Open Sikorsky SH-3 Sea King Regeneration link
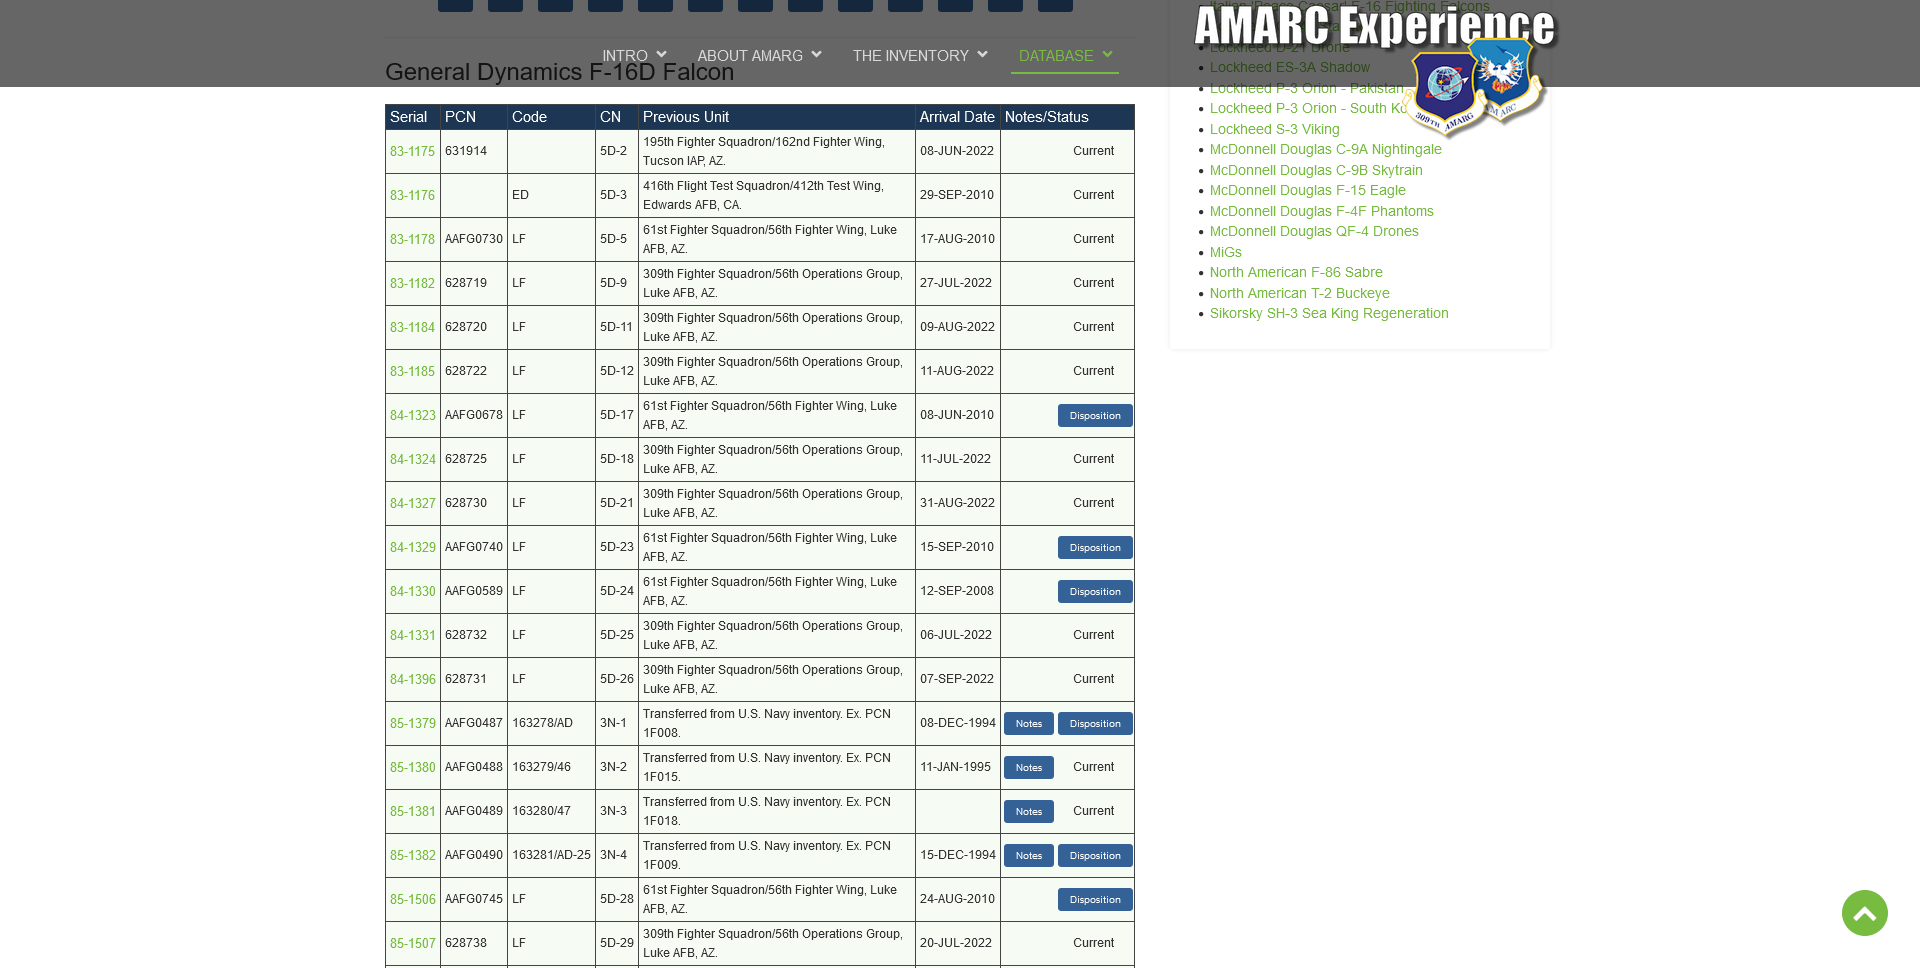This screenshot has width=1920, height=968. [x=1329, y=313]
